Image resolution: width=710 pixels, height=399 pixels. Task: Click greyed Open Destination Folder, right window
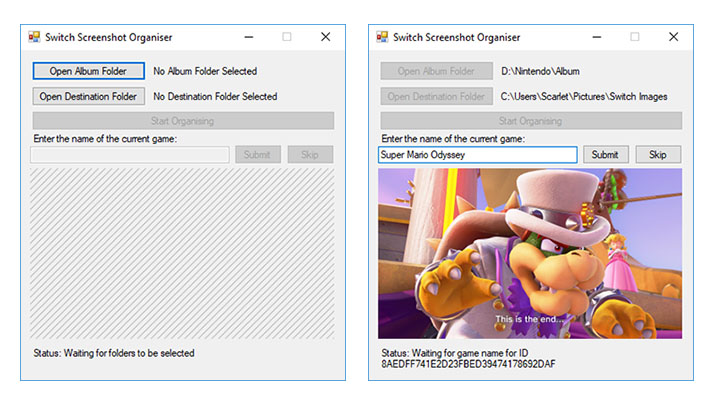437,96
